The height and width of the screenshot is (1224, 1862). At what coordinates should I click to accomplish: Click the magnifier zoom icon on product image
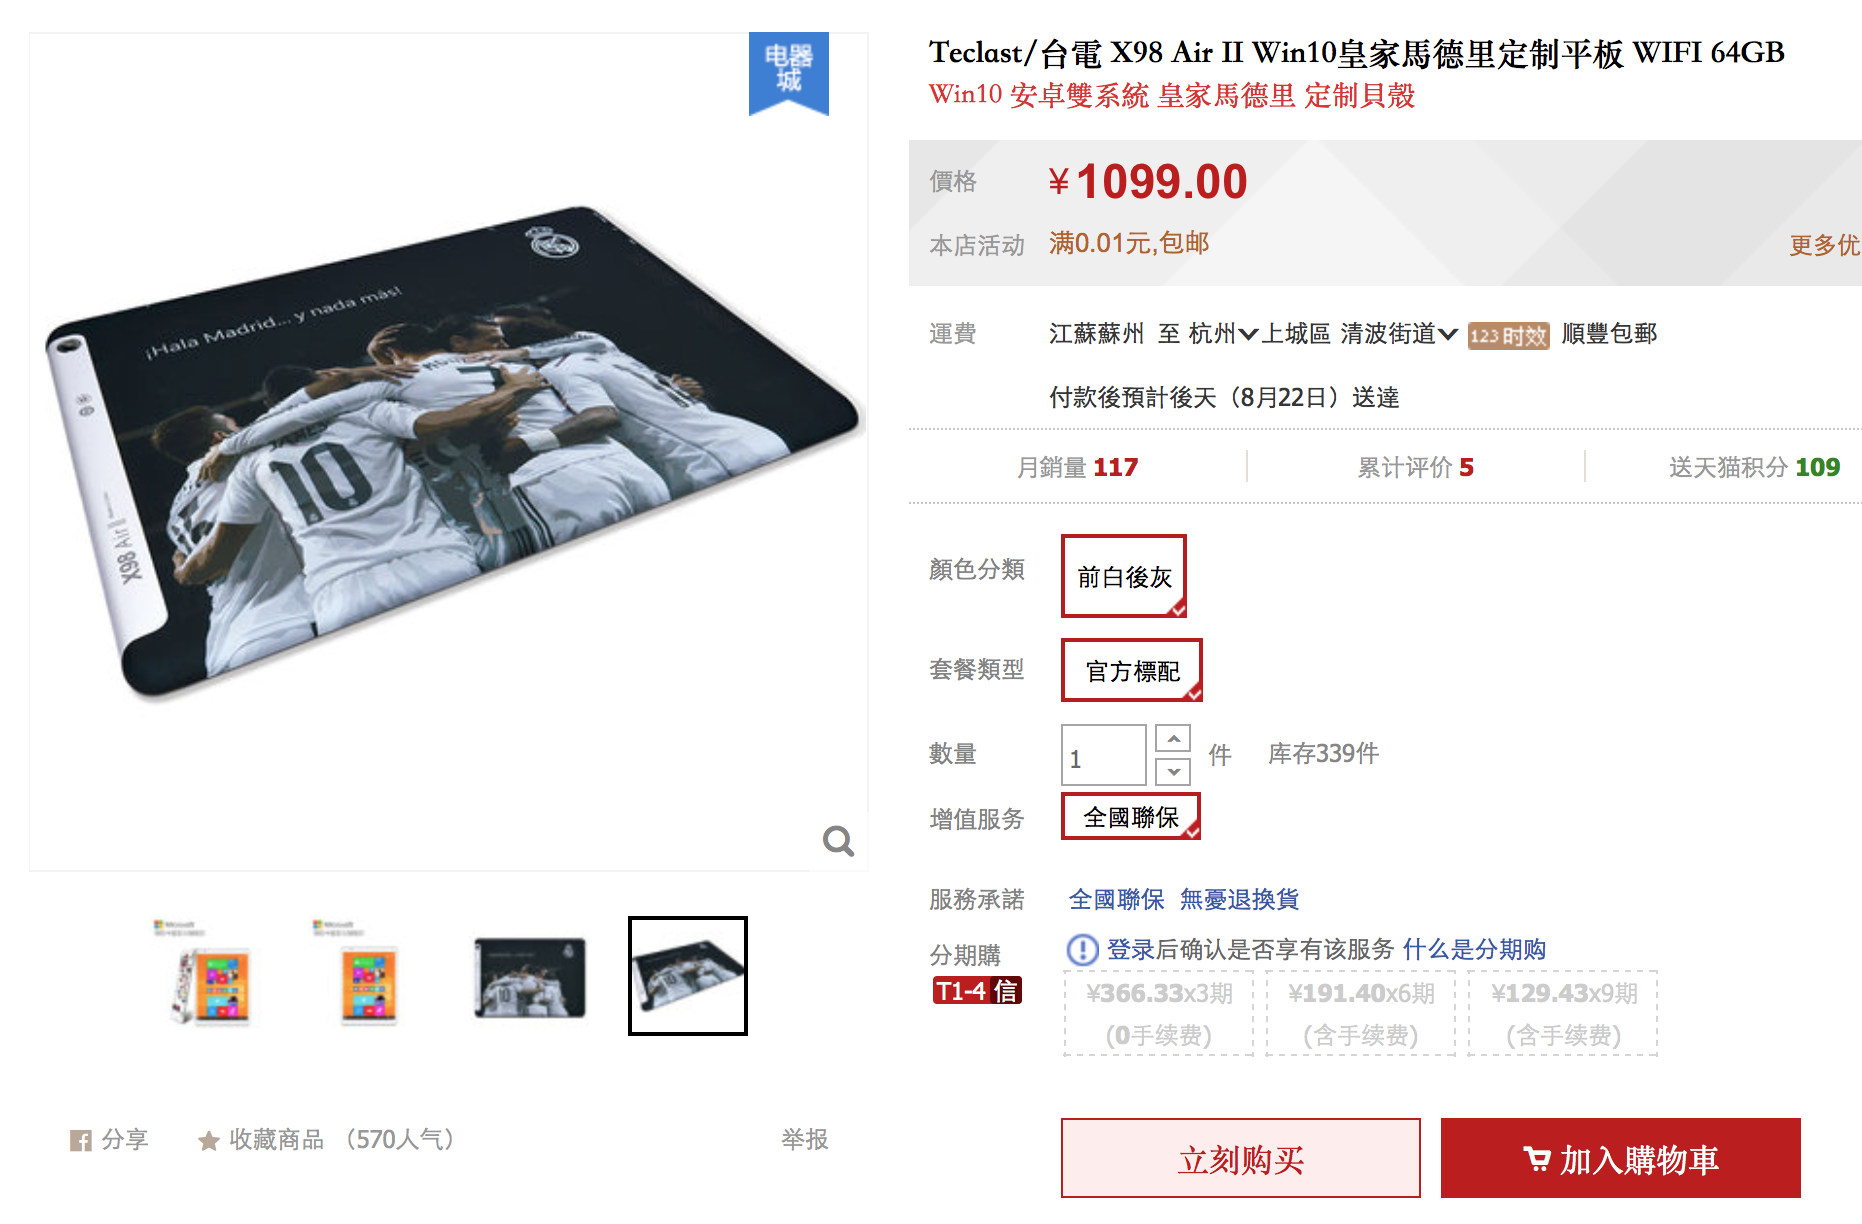pyautogui.click(x=838, y=841)
